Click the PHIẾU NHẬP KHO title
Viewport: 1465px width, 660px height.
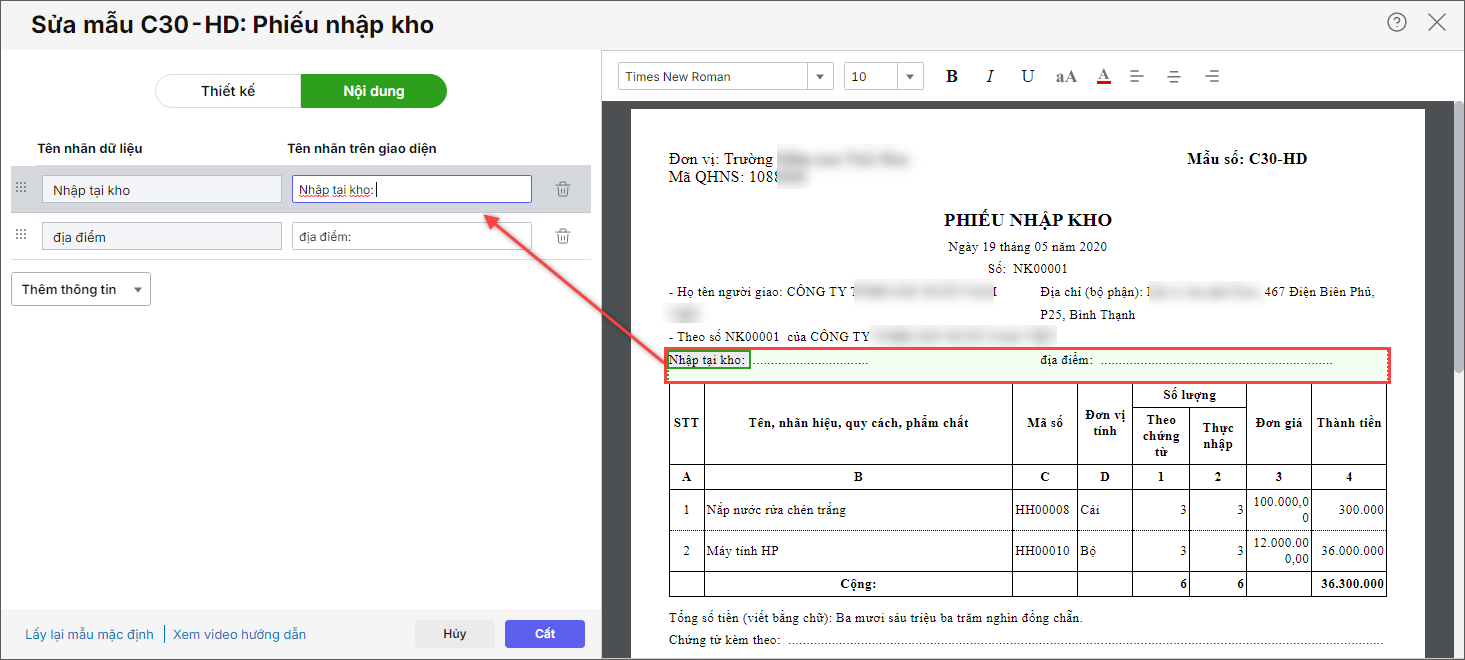pos(1027,220)
